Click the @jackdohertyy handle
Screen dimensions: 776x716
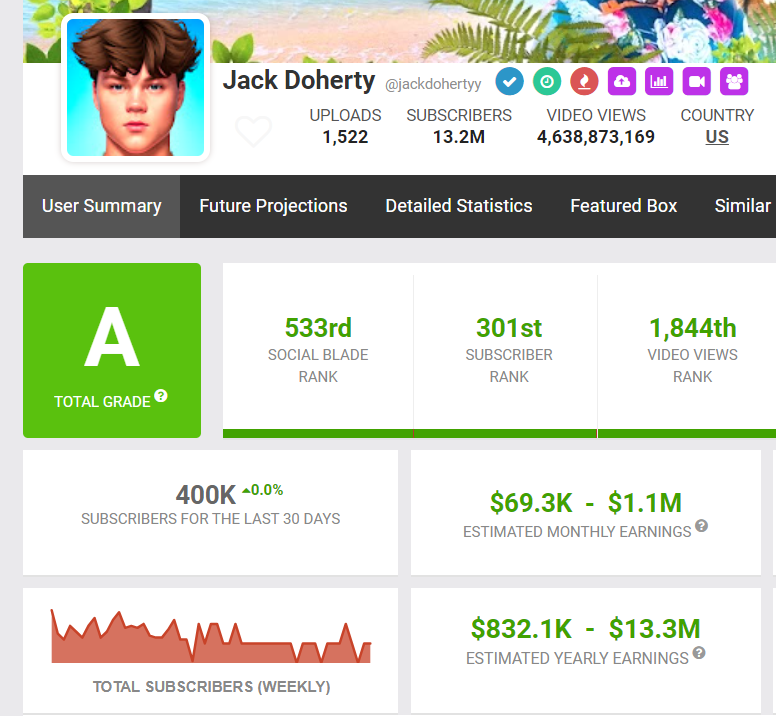pos(433,84)
